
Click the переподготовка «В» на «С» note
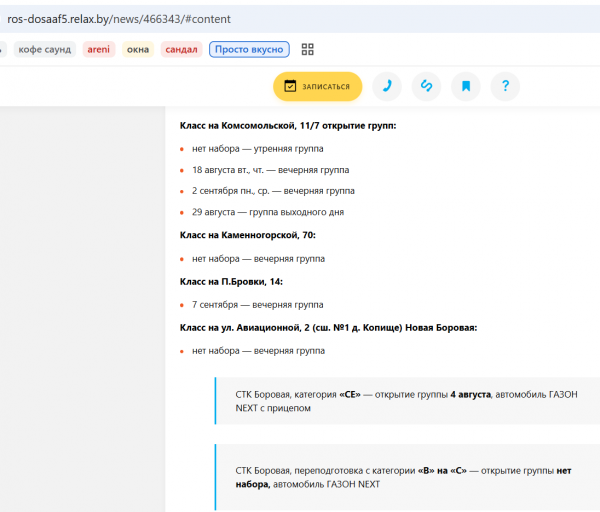tap(407, 477)
